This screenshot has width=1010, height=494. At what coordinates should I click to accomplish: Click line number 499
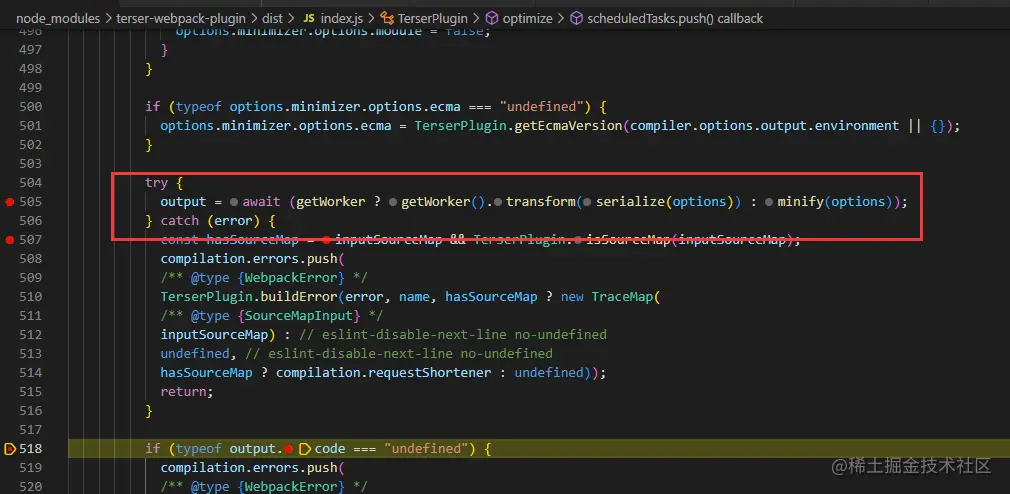[31, 88]
